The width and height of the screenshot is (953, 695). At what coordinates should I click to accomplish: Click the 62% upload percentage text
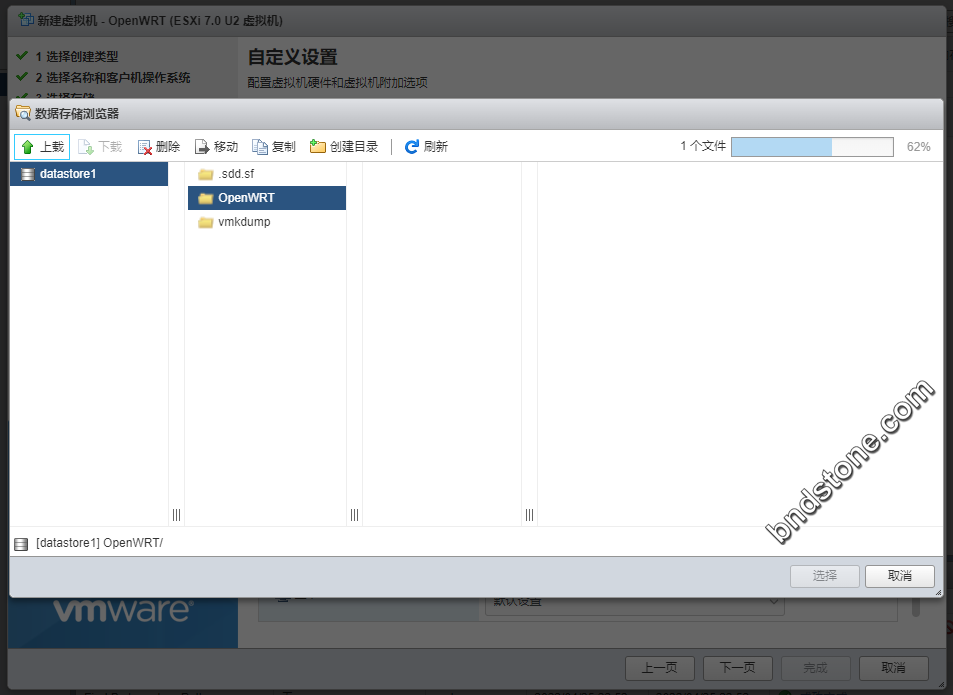tap(918, 146)
